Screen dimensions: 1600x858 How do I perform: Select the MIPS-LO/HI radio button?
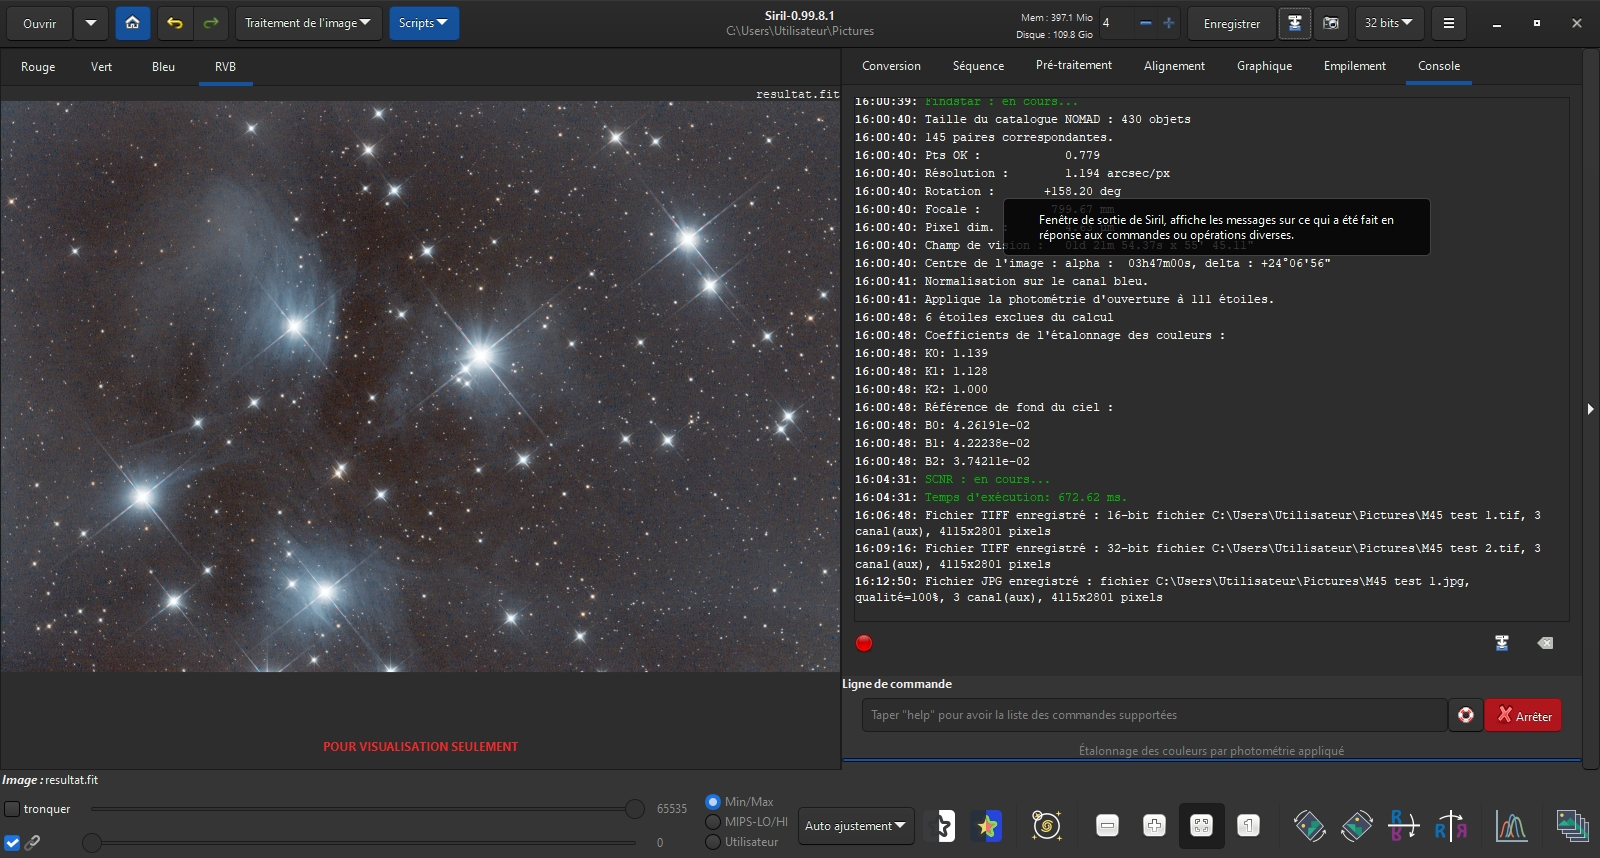(x=713, y=821)
